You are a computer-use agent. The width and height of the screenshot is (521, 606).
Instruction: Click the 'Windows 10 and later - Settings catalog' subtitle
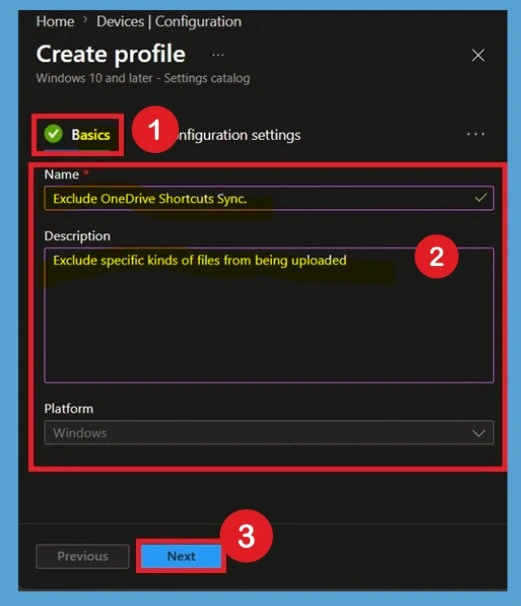click(143, 78)
